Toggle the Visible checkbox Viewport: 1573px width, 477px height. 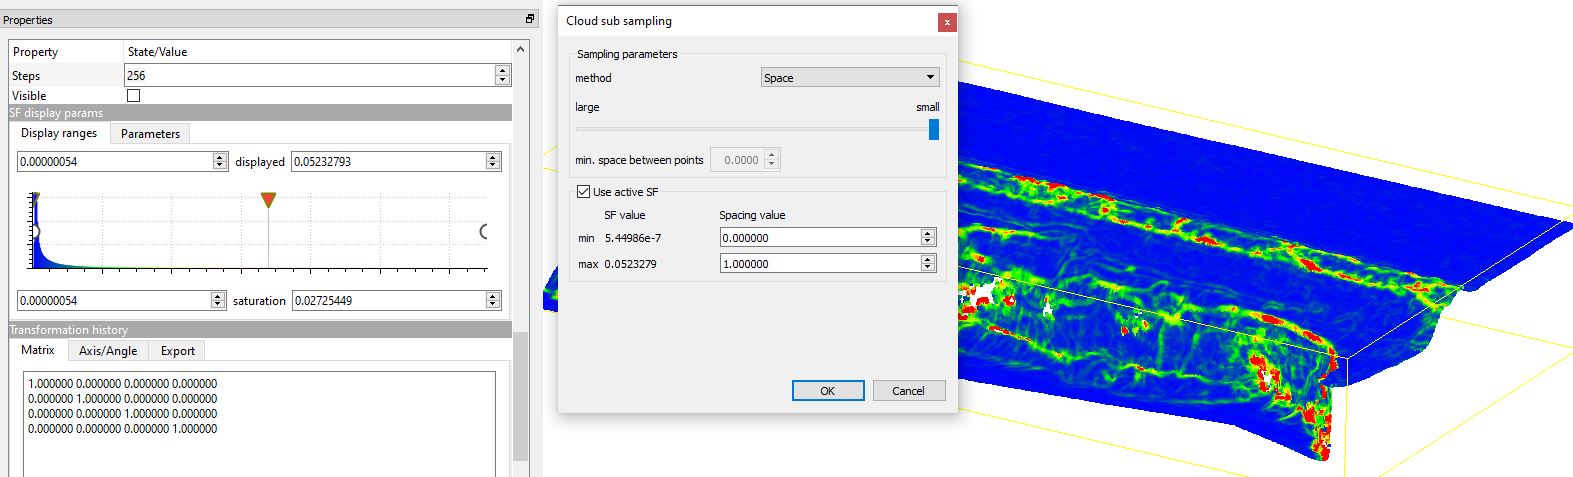(134, 96)
